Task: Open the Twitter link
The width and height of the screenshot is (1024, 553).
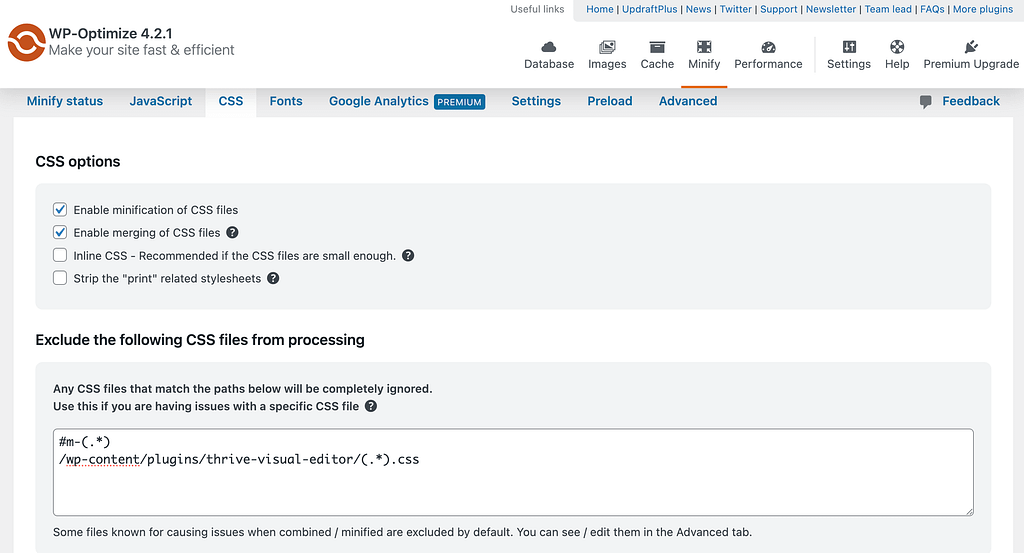Action: (x=735, y=9)
